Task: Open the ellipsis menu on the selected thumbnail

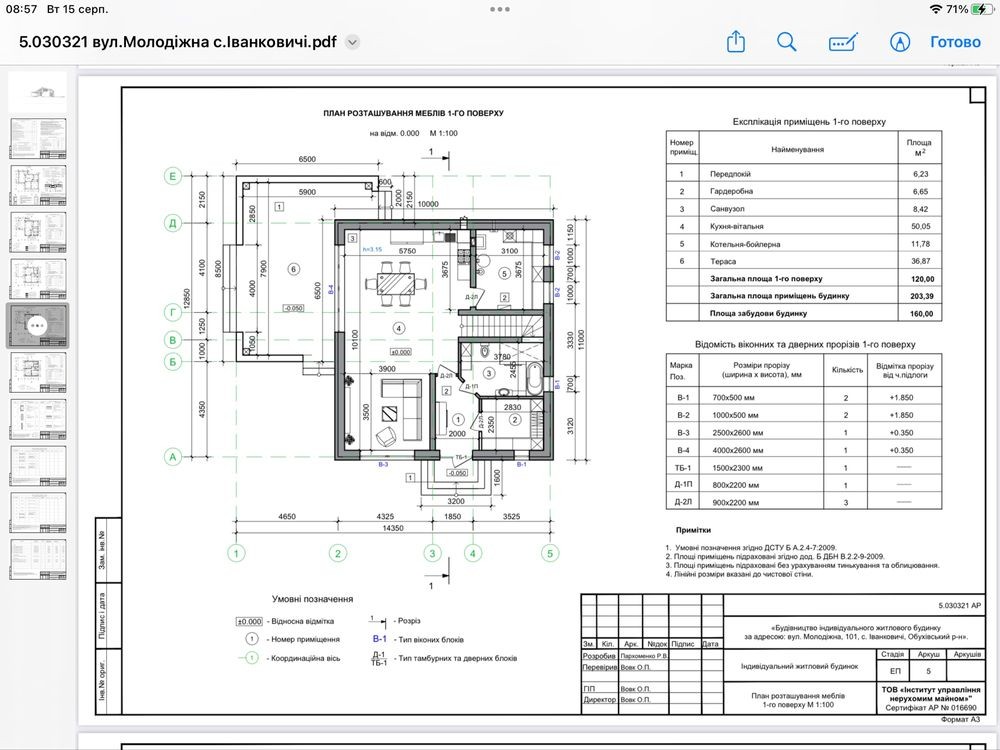Action: tap(38, 325)
